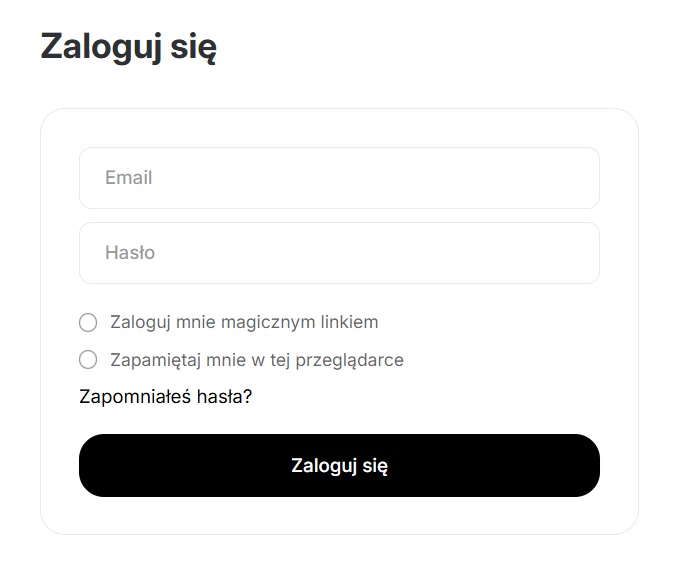Open the 'Zapomniałeś hasła?' link
684x570 pixels.
(165, 397)
